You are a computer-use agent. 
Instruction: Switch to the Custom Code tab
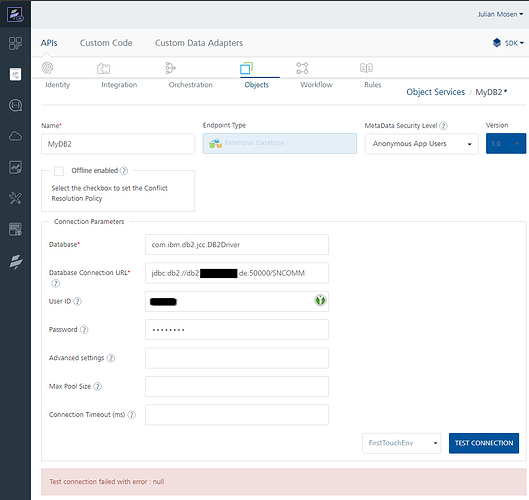coord(106,43)
